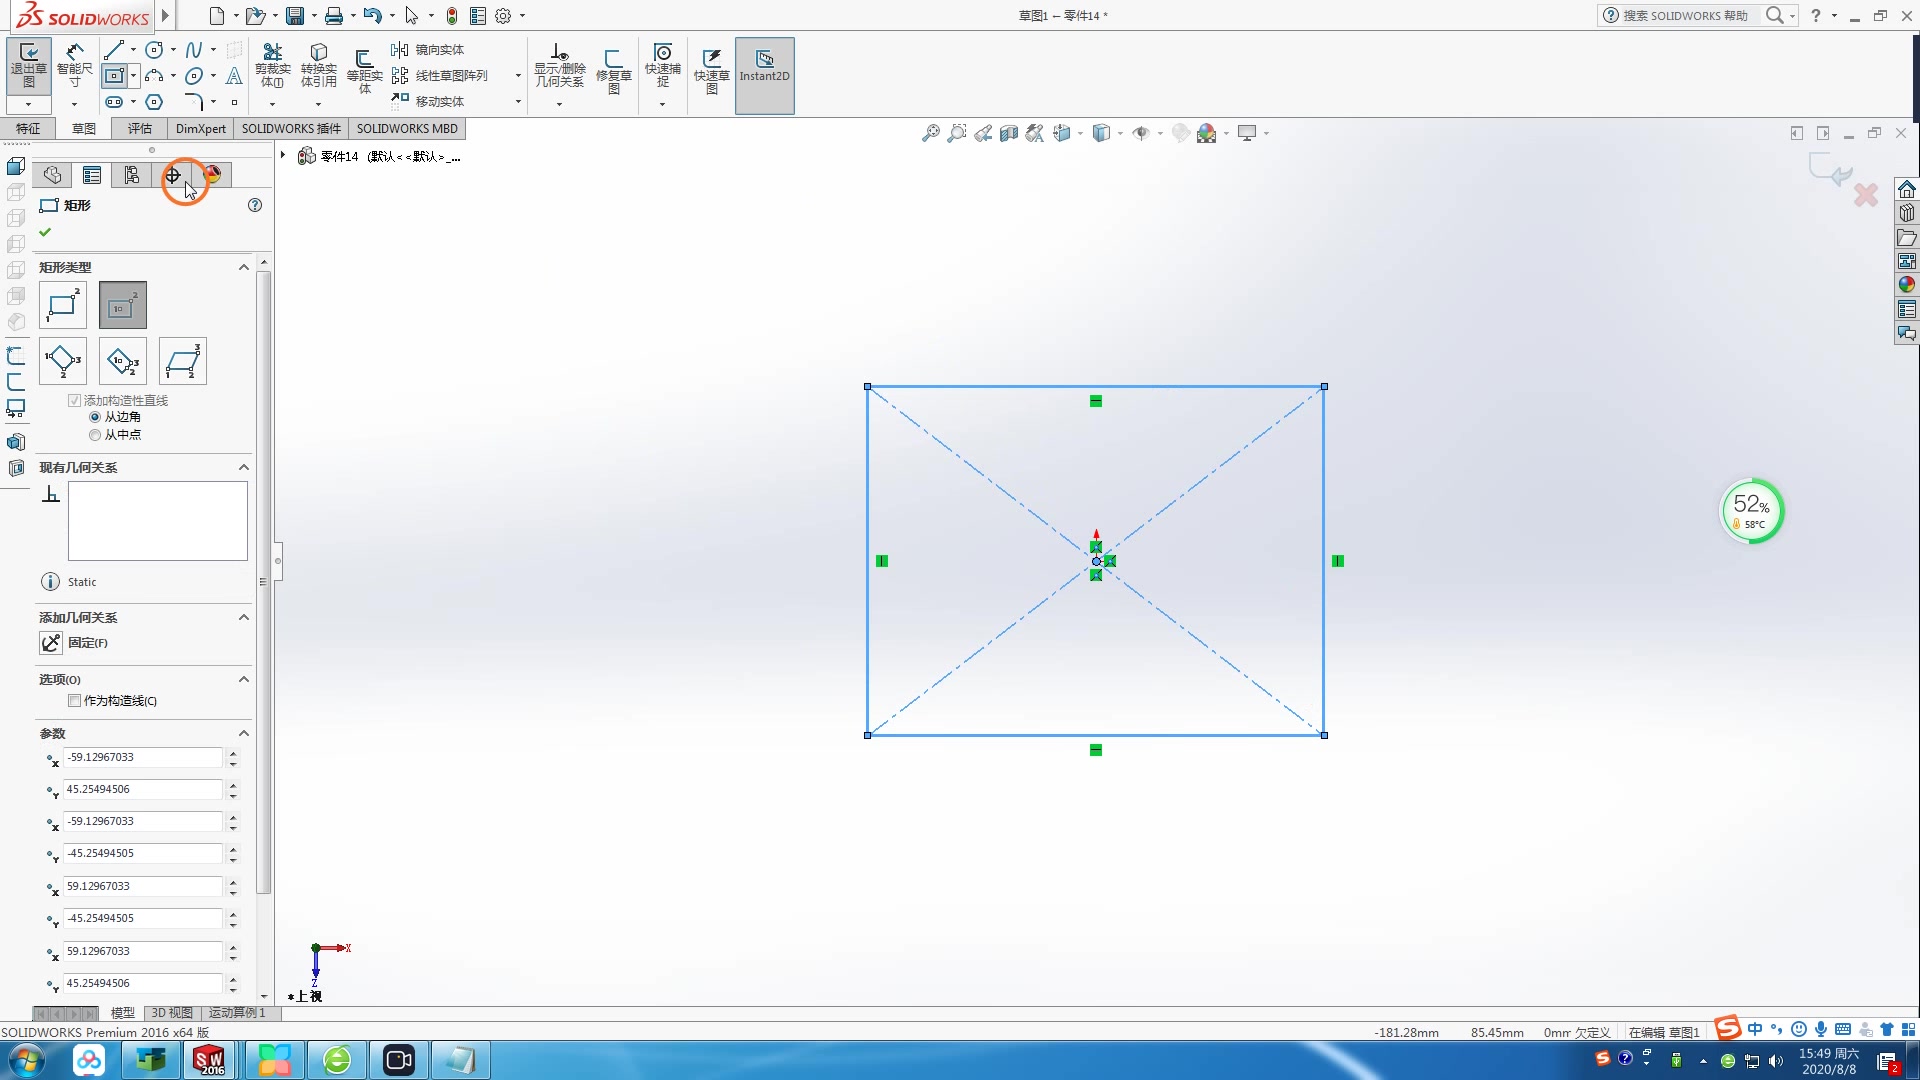The height and width of the screenshot is (1080, 1920).
Task: Pick the parallelogram rectangle type icon
Action: [183, 361]
